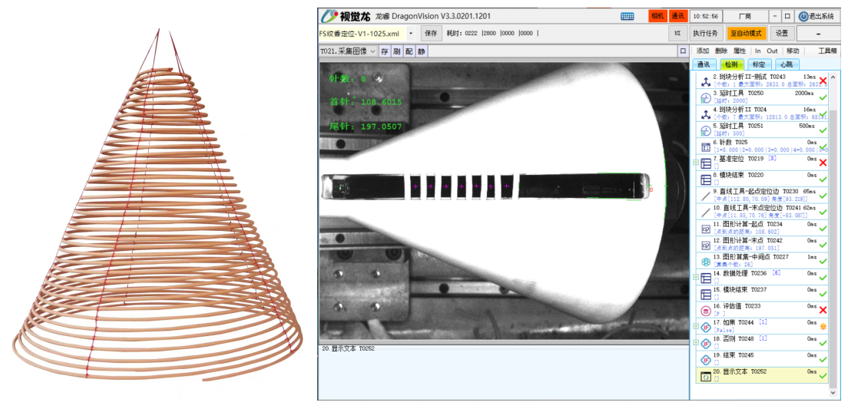Click the 保存 save button

coord(431,33)
